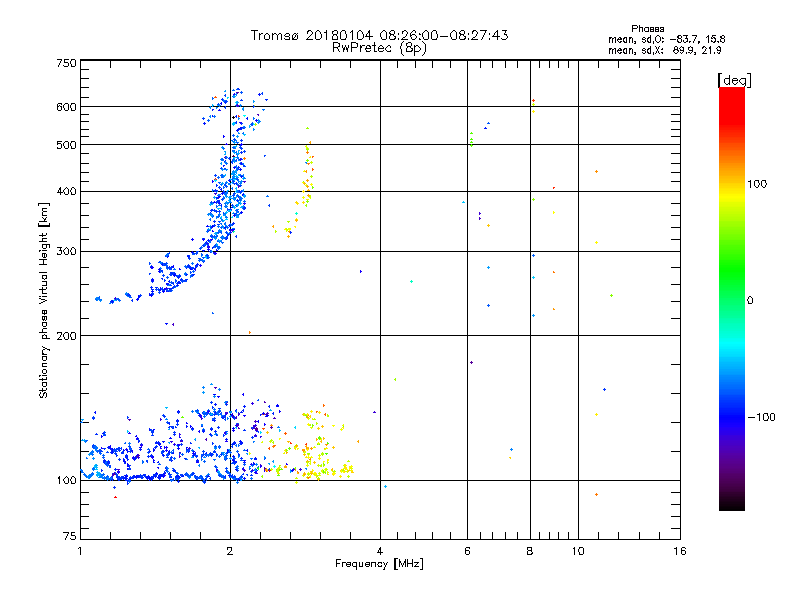Click the y-axis tick label '600'
800x600 pixels.
point(66,107)
